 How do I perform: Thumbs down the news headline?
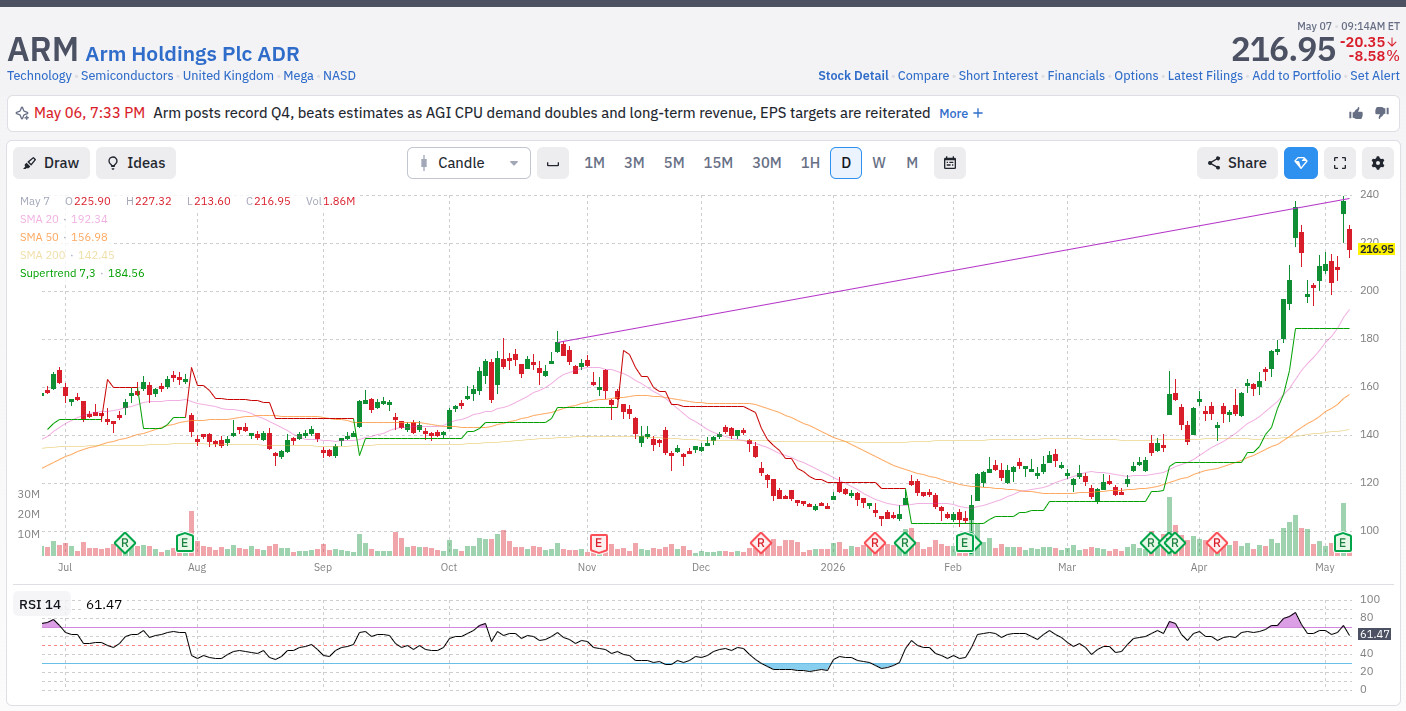[1382, 113]
